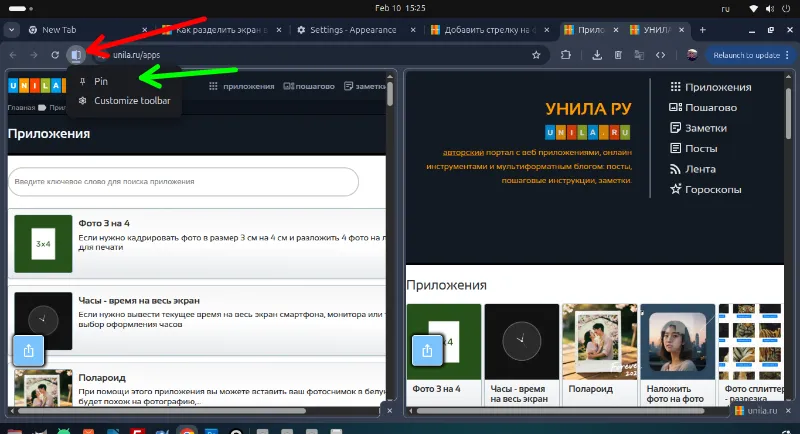This screenshot has width=800, height=434.
Task: Click the split view toolbar icon
Action: (76, 55)
